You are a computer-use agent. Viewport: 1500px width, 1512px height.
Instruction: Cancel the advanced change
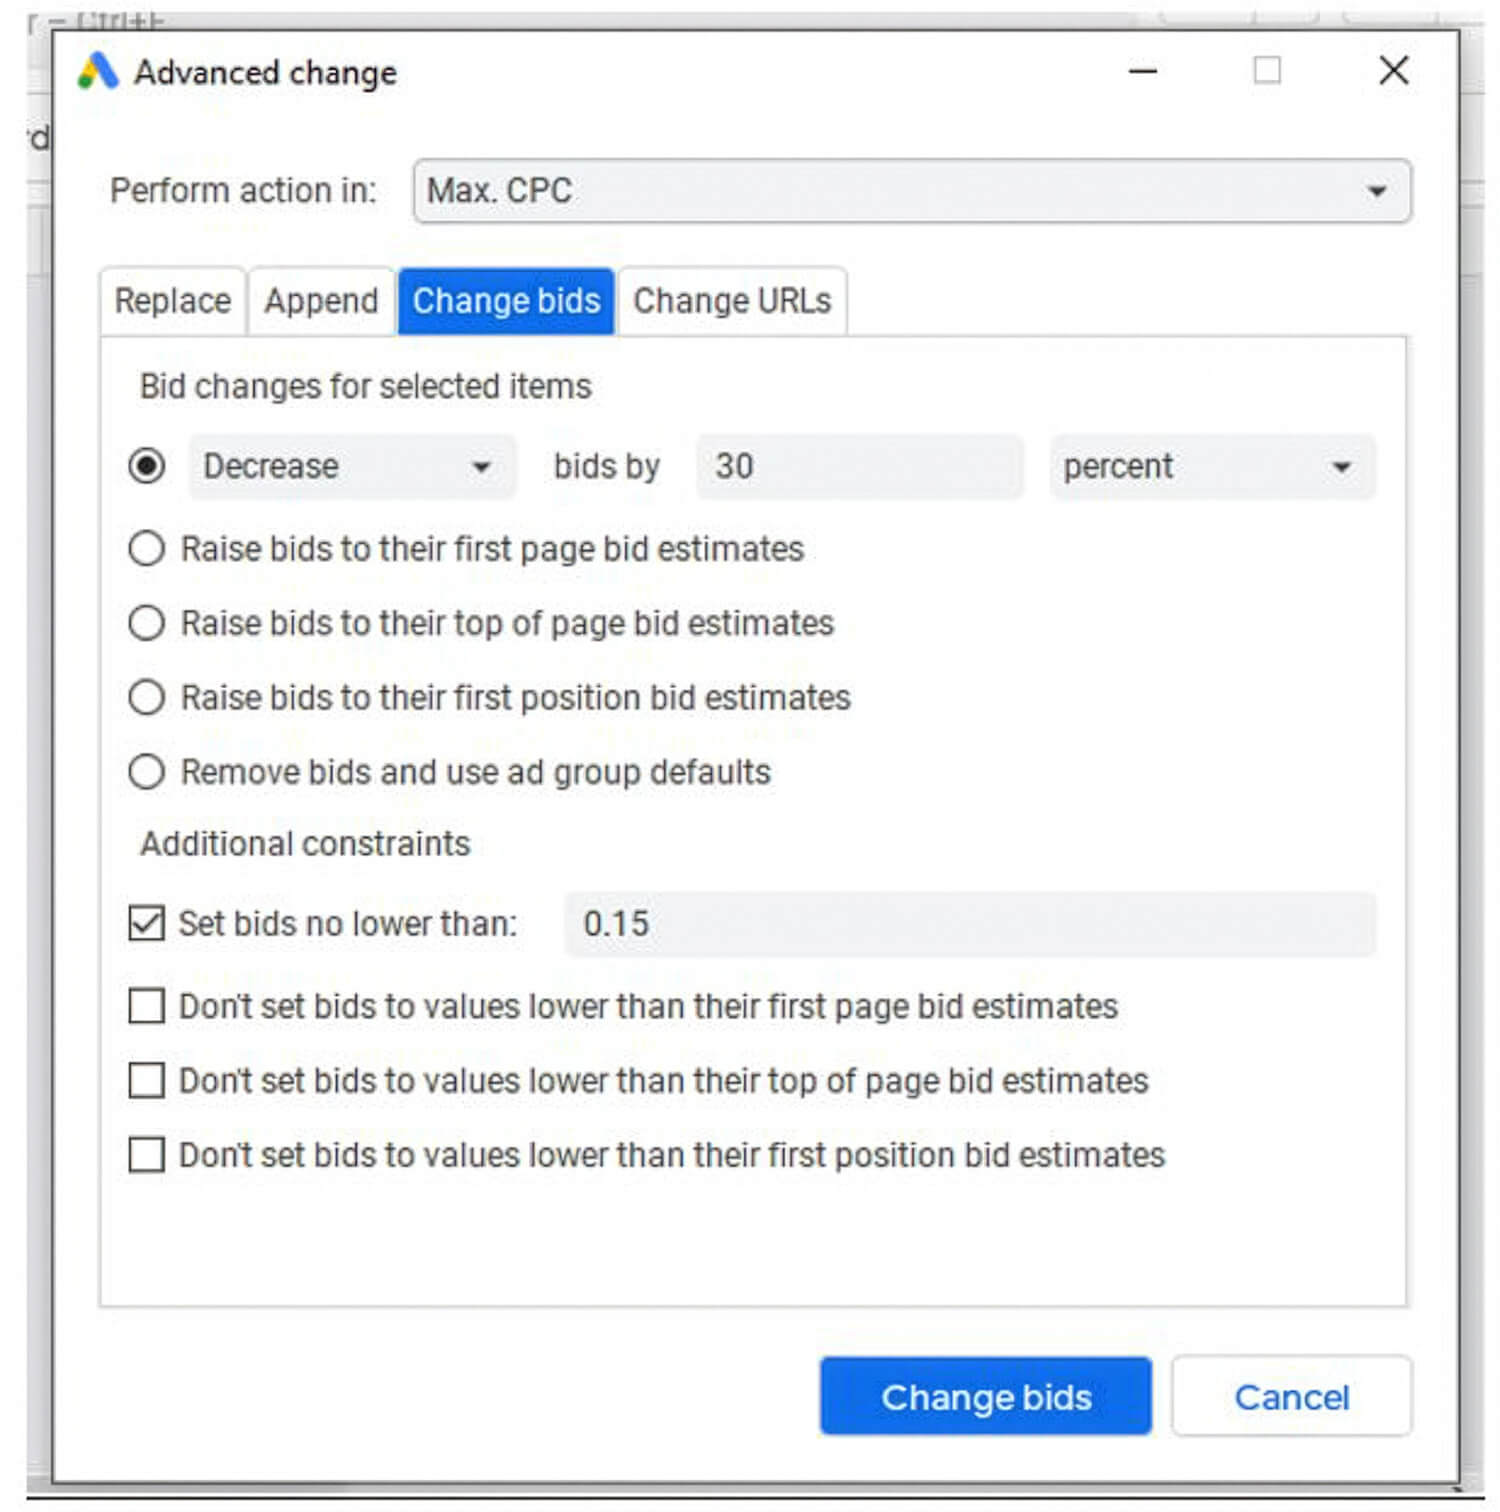(1291, 1397)
